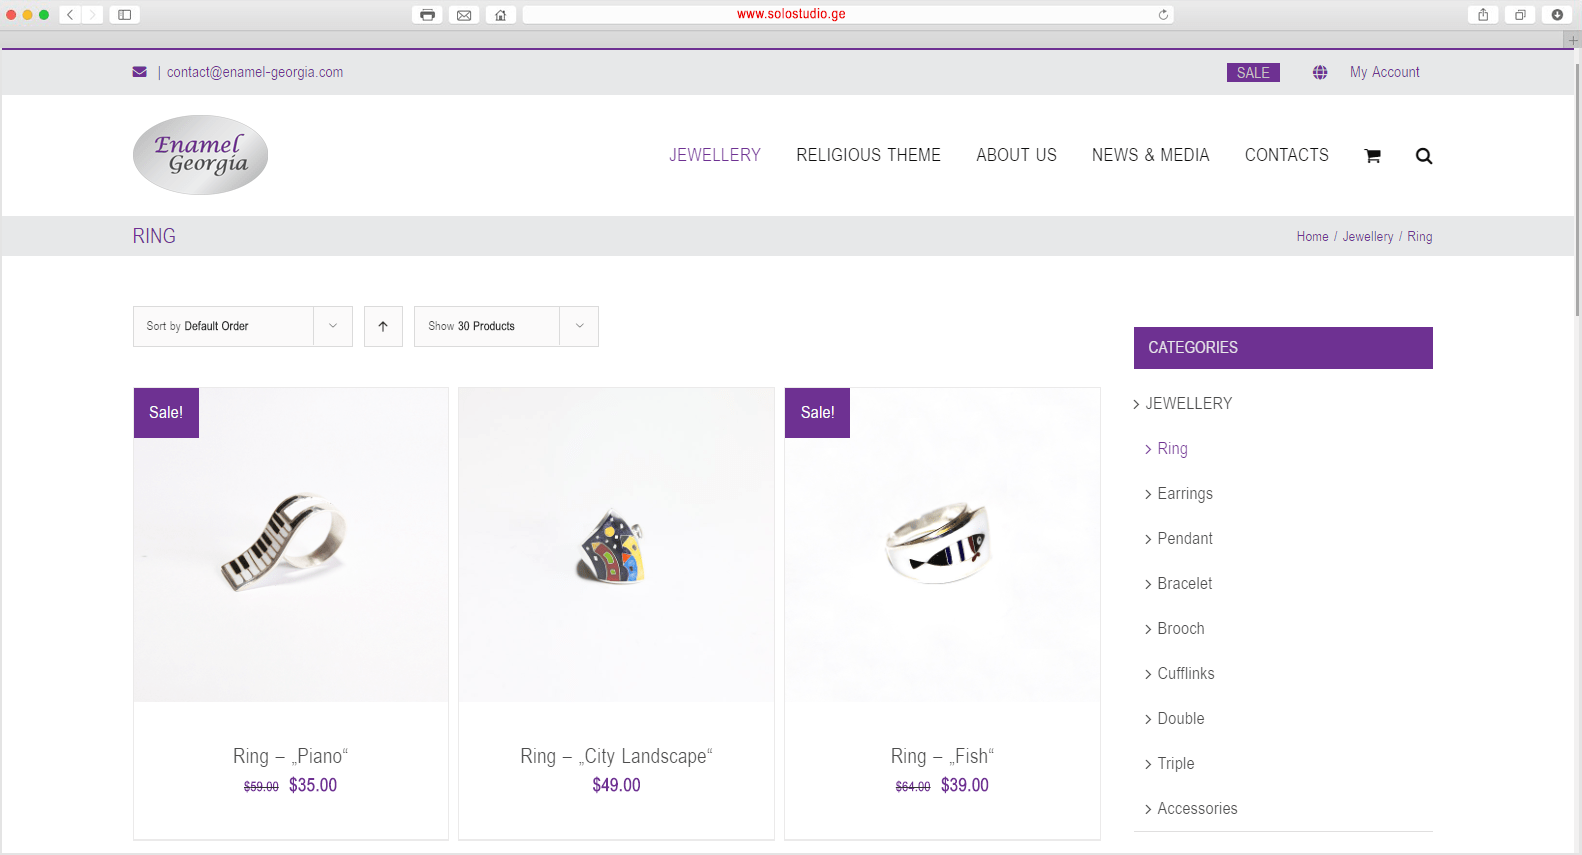The height and width of the screenshot is (855, 1582).
Task: Open the Show 30 Products dropdown
Action: coord(506,326)
